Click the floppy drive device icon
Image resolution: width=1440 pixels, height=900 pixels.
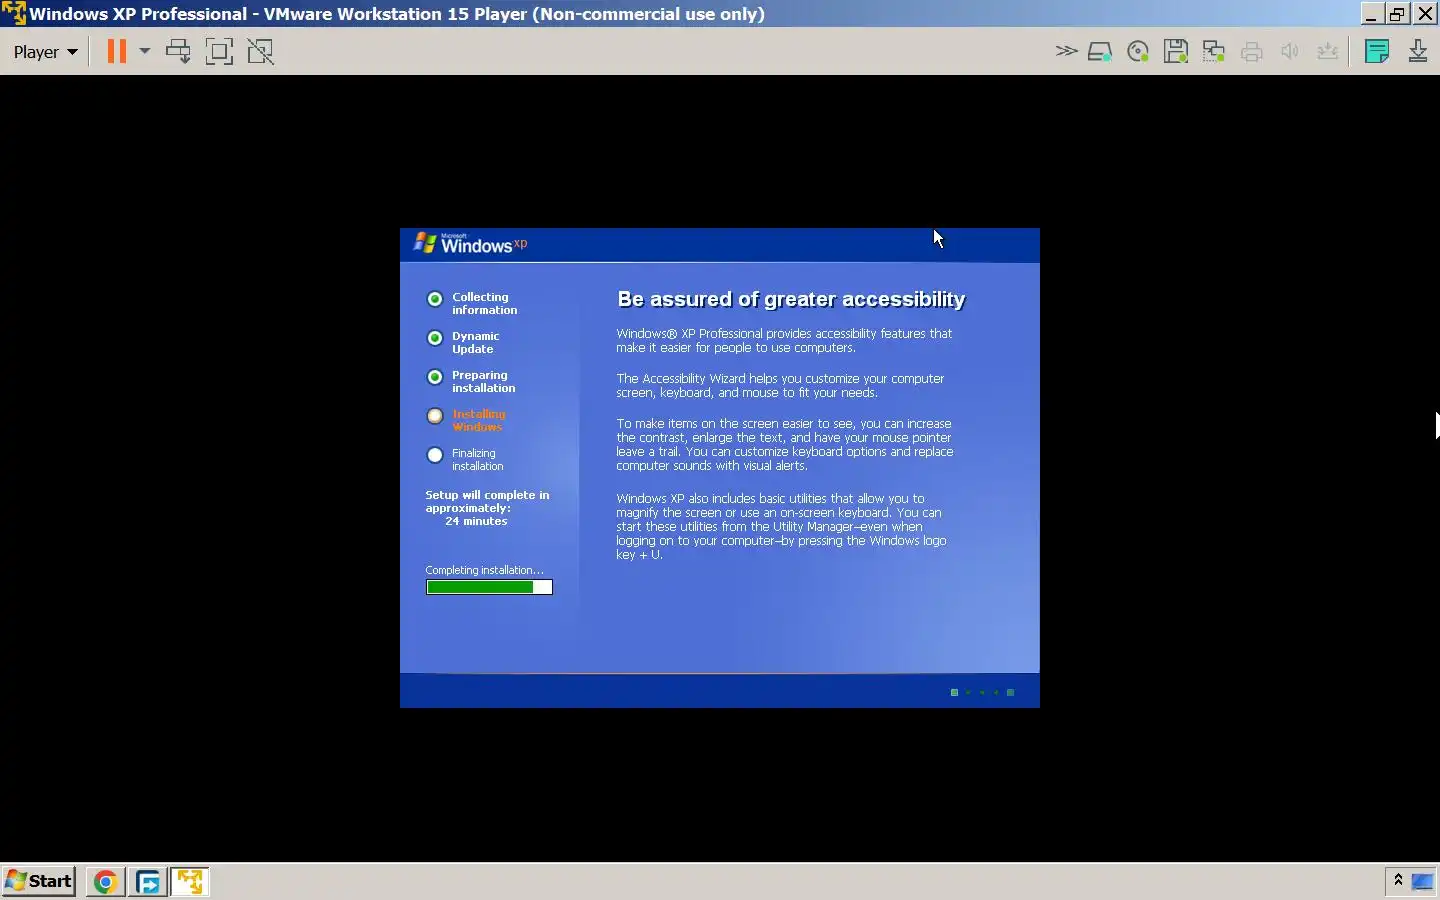pos(1176,52)
